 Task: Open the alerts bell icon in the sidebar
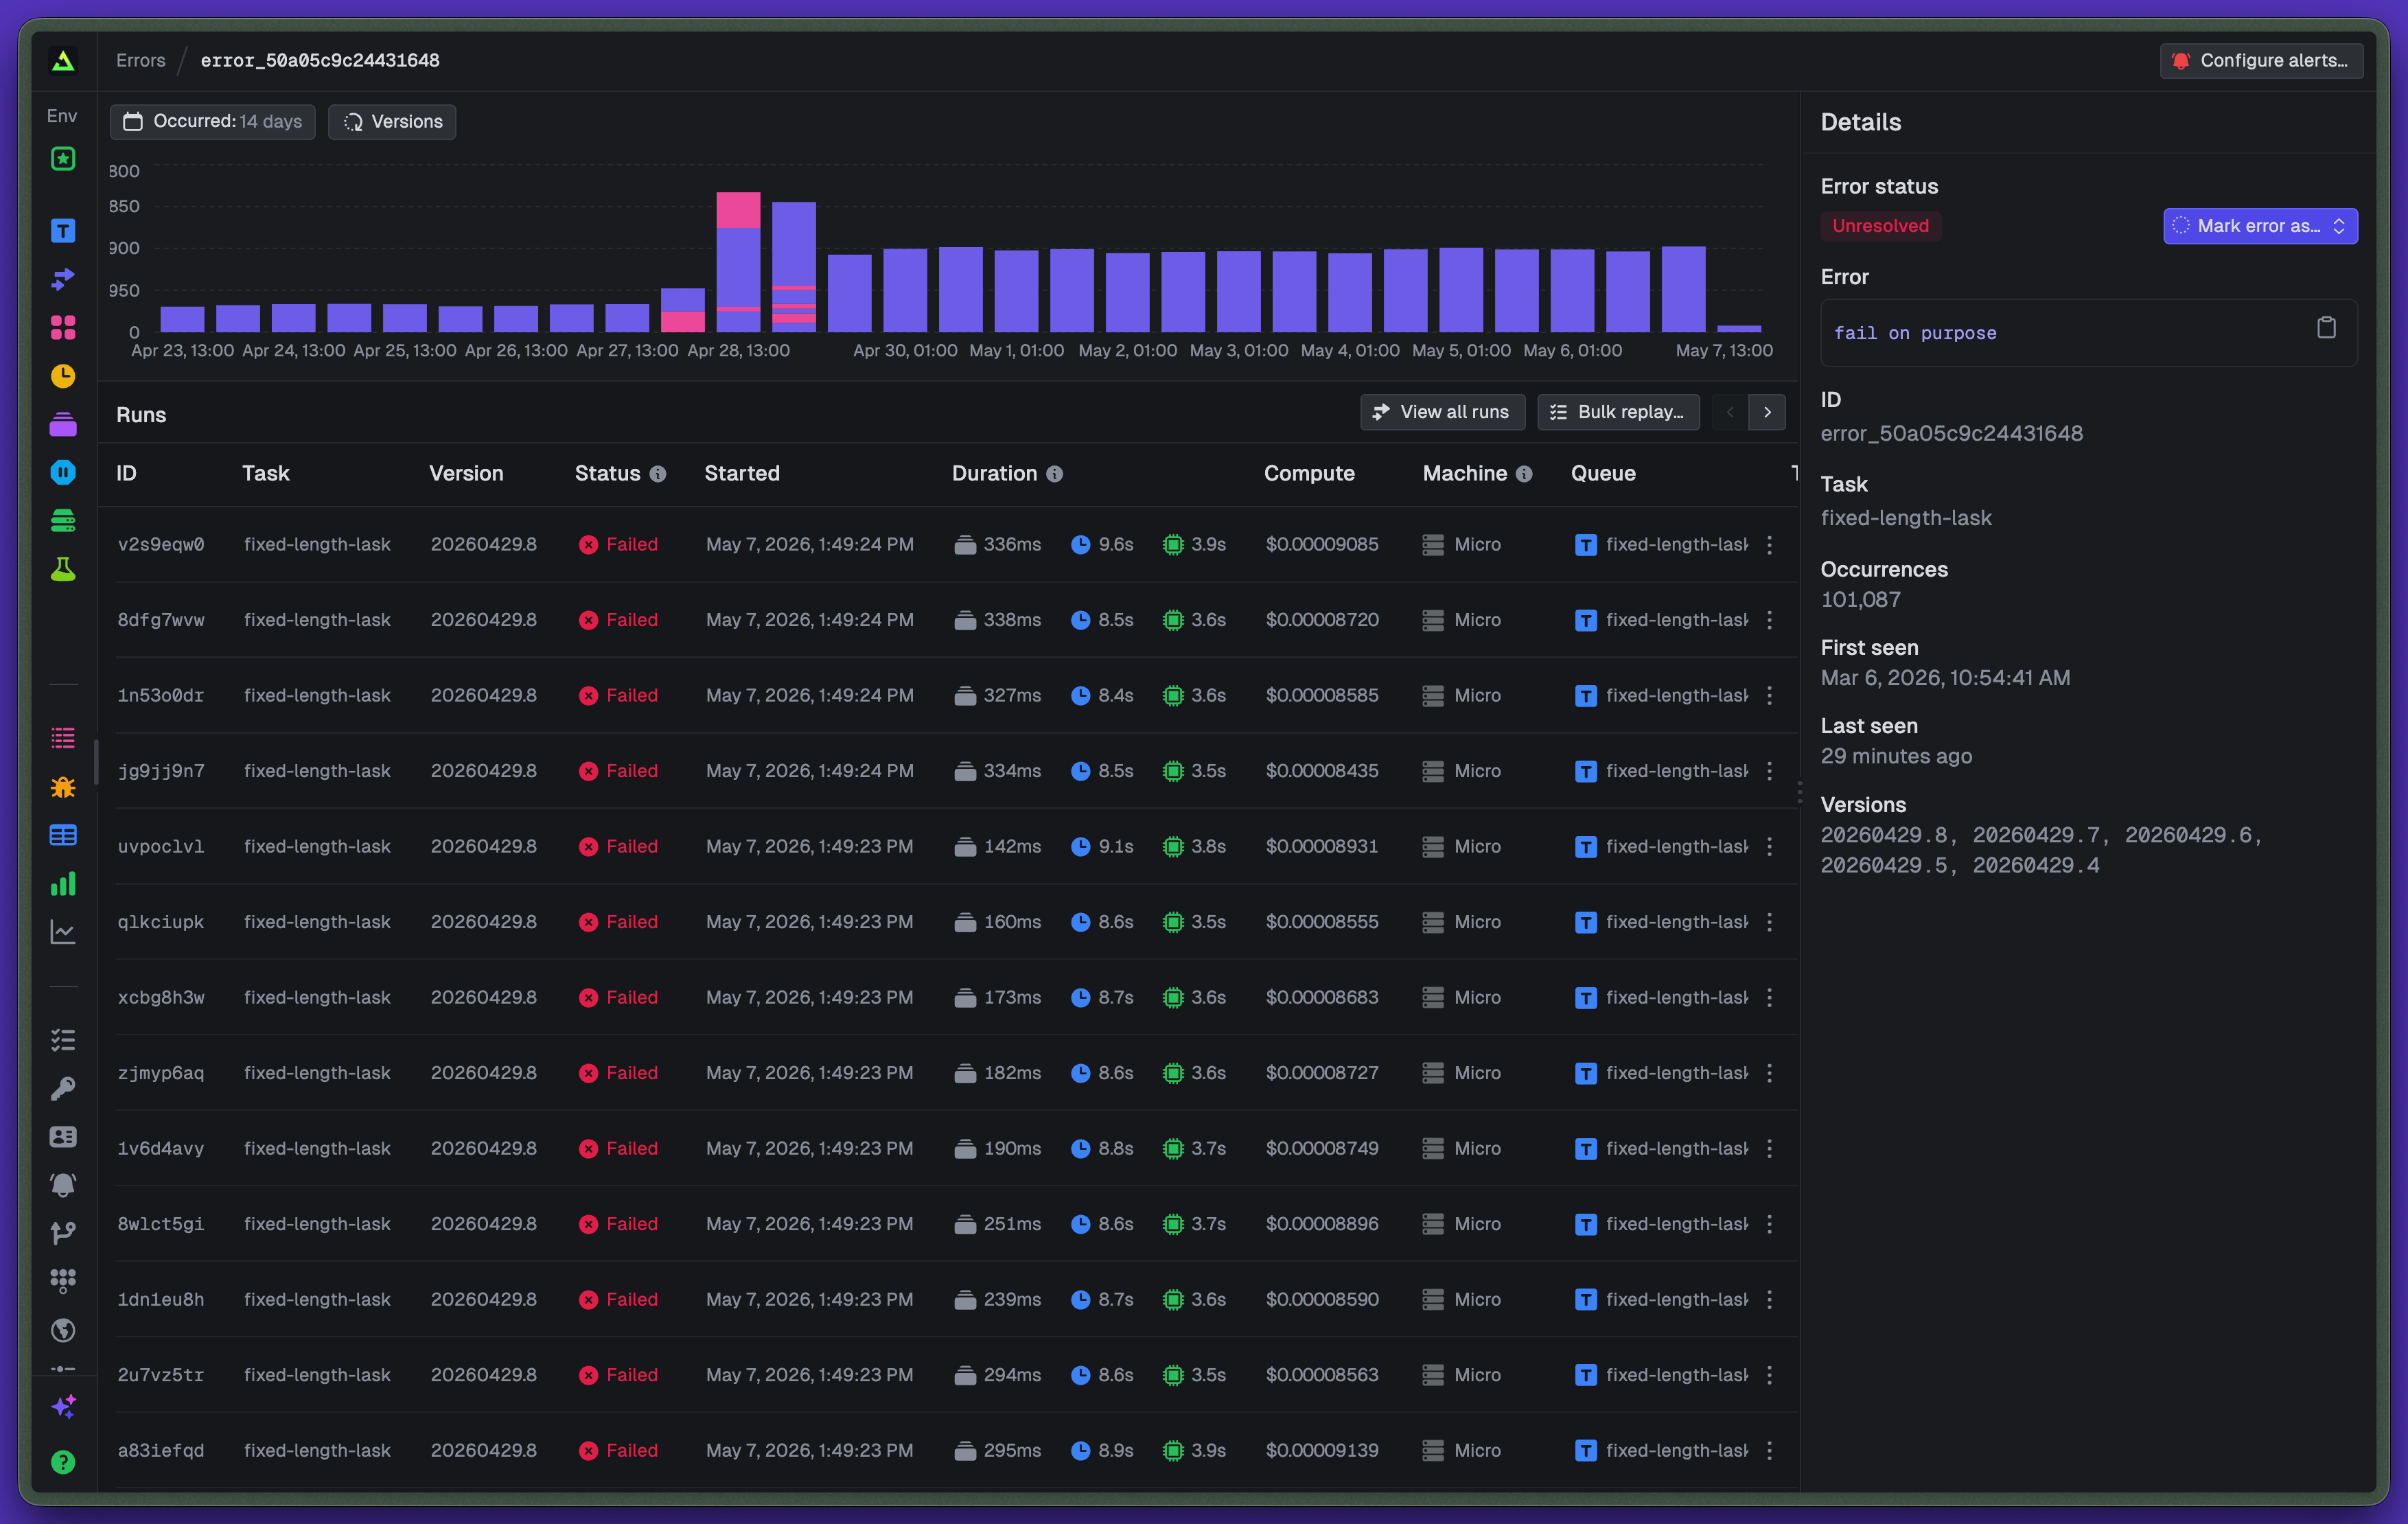click(x=63, y=1185)
